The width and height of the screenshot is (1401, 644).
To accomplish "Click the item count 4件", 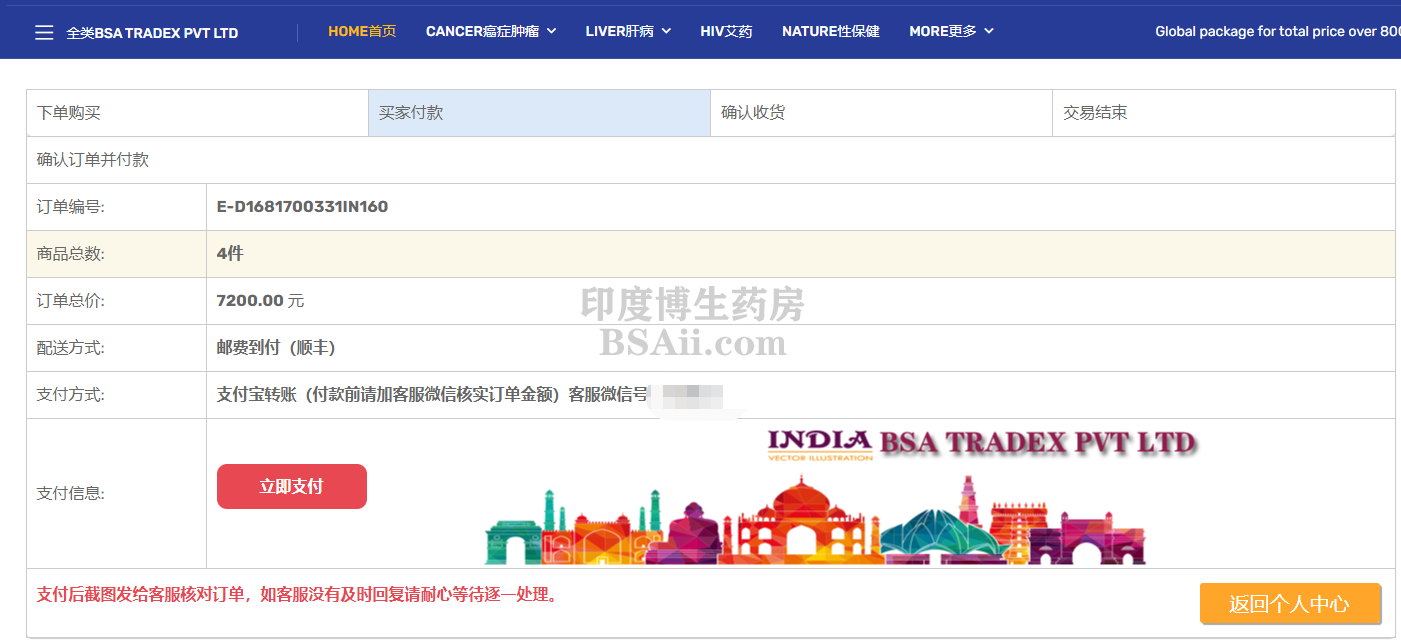I will coord(230,254).
